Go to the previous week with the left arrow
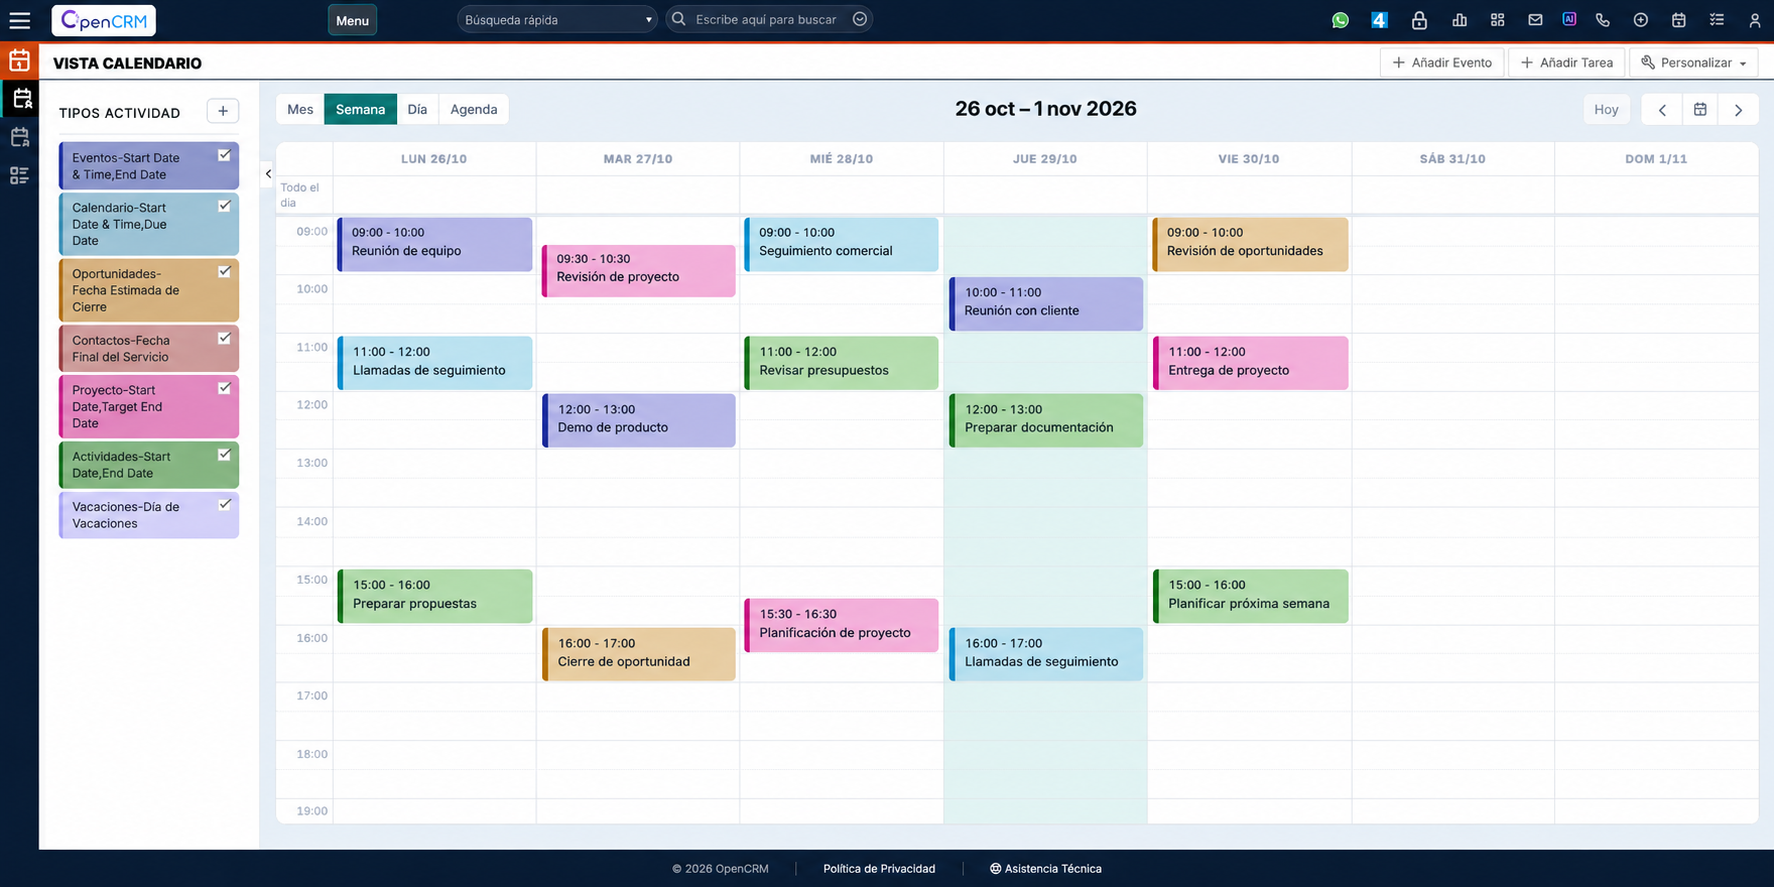 (1661, 110)
